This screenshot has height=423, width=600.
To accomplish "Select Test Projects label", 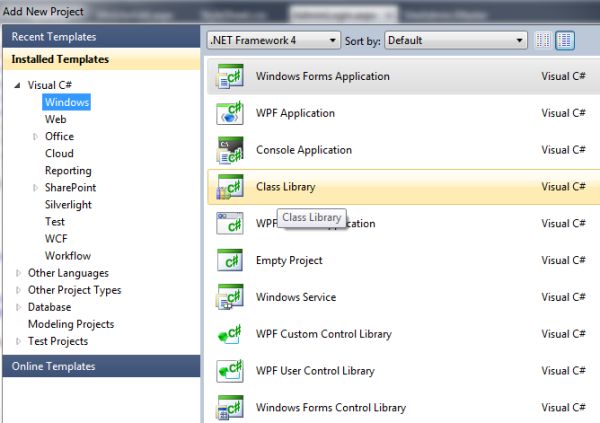I will tap(58, 341).
